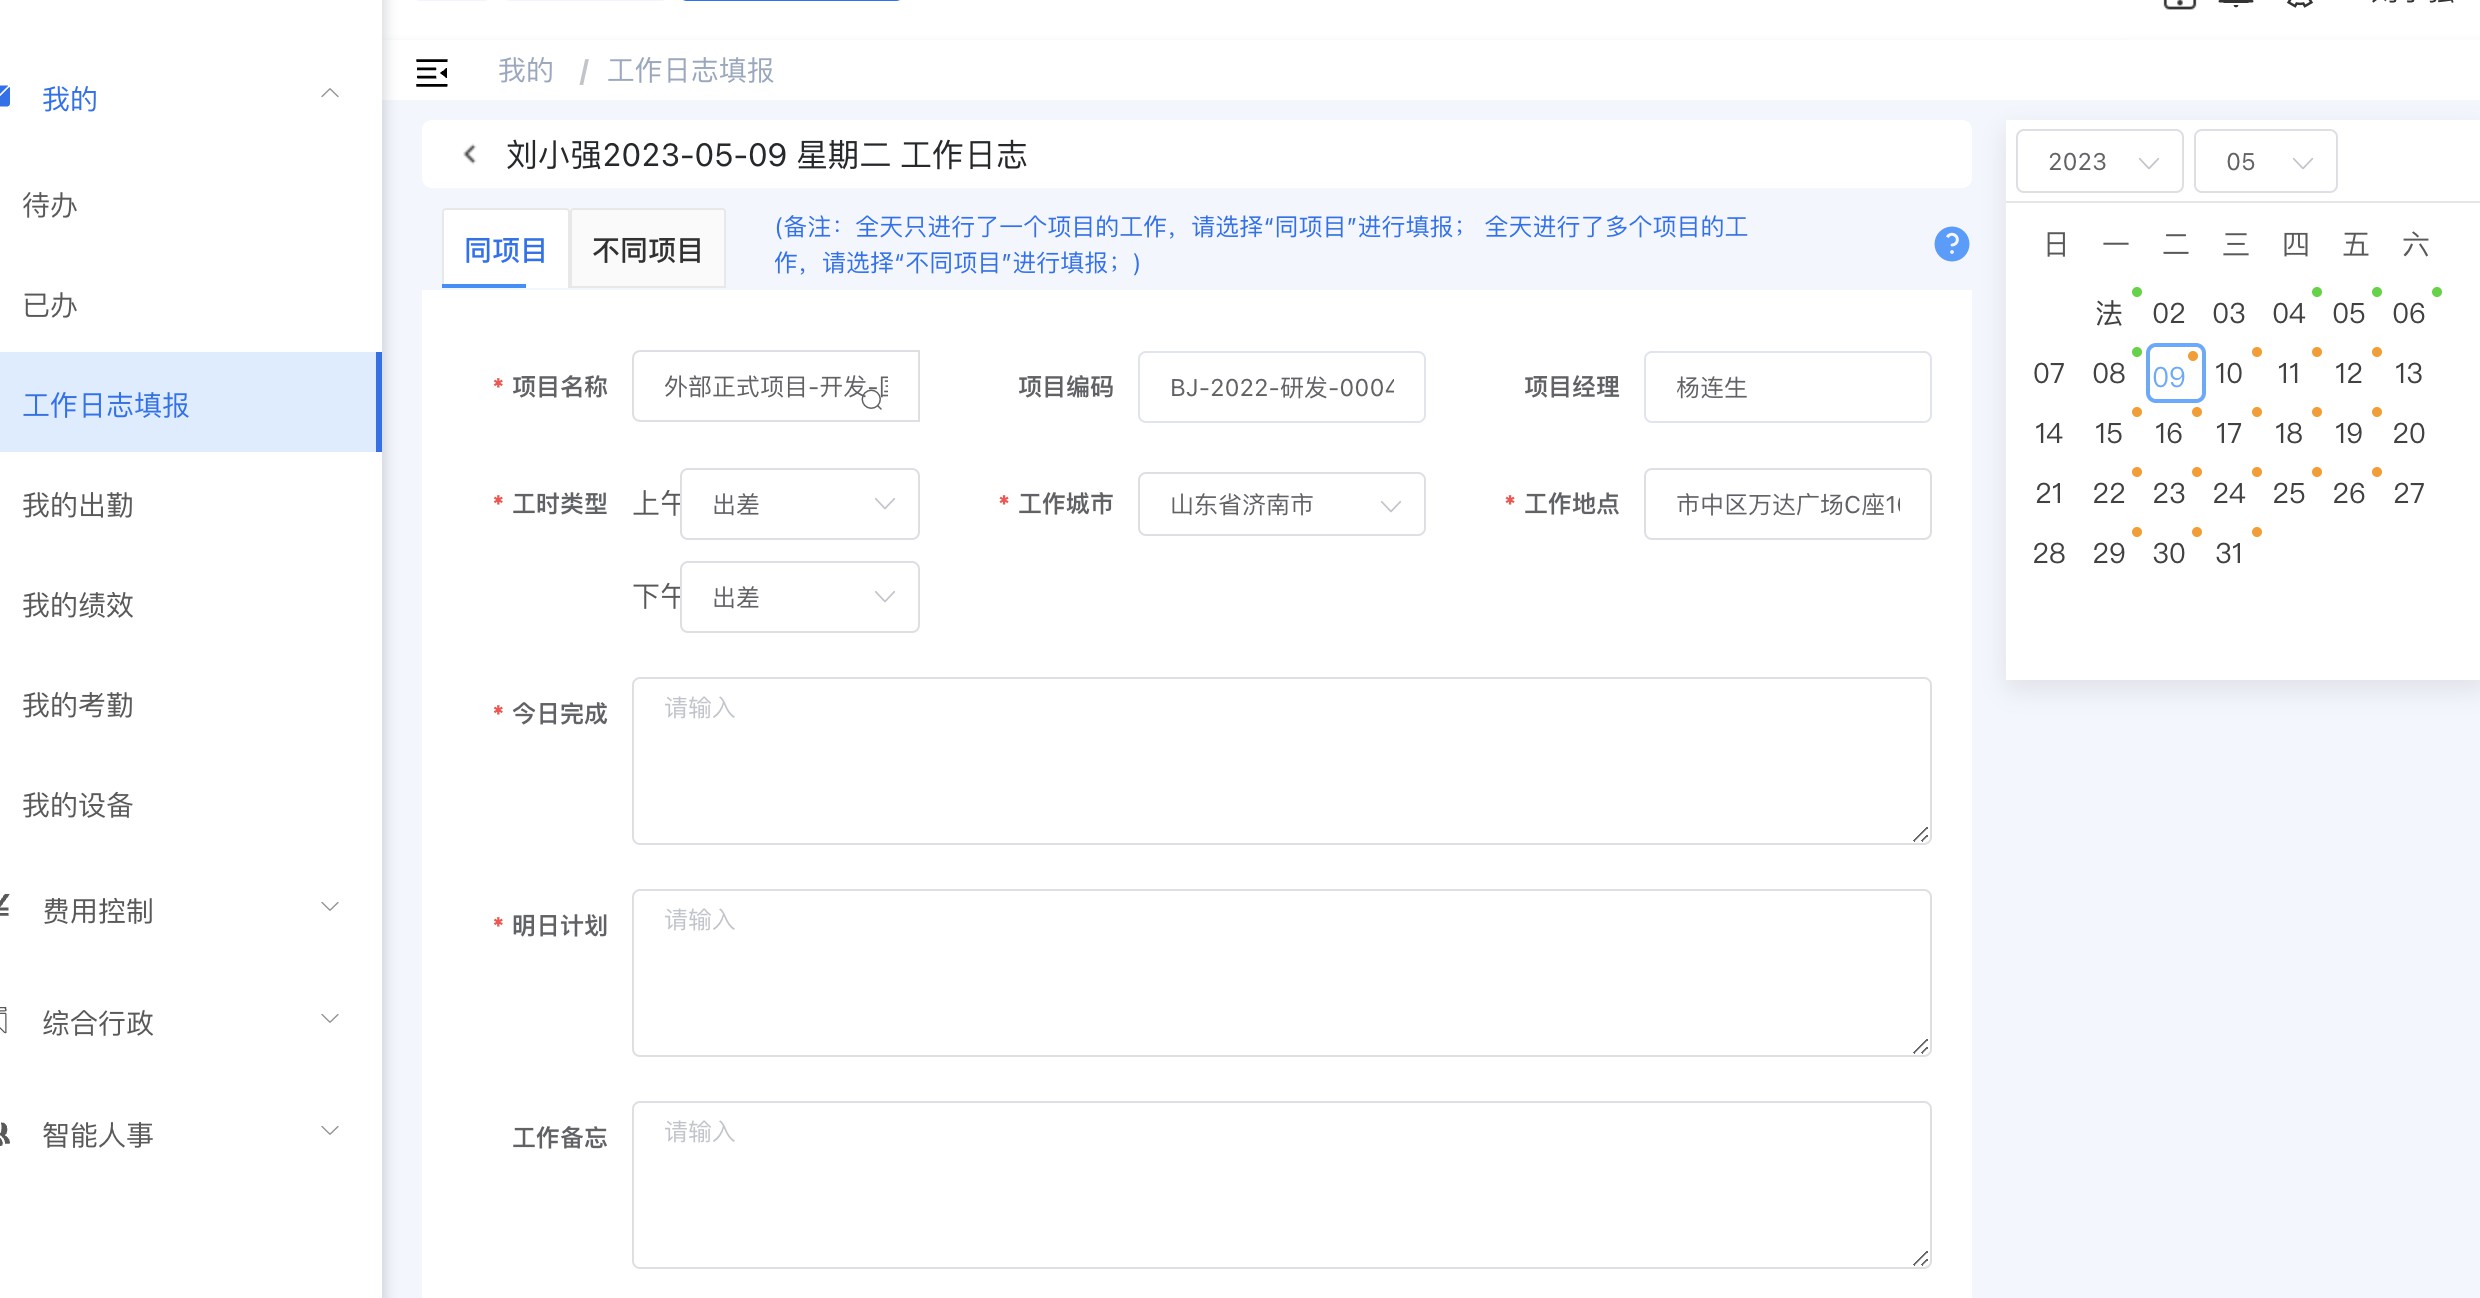The width and height of the screenshot is (2480, 1298).
Task: Select calendar day 19
Action: [2349, 433]
